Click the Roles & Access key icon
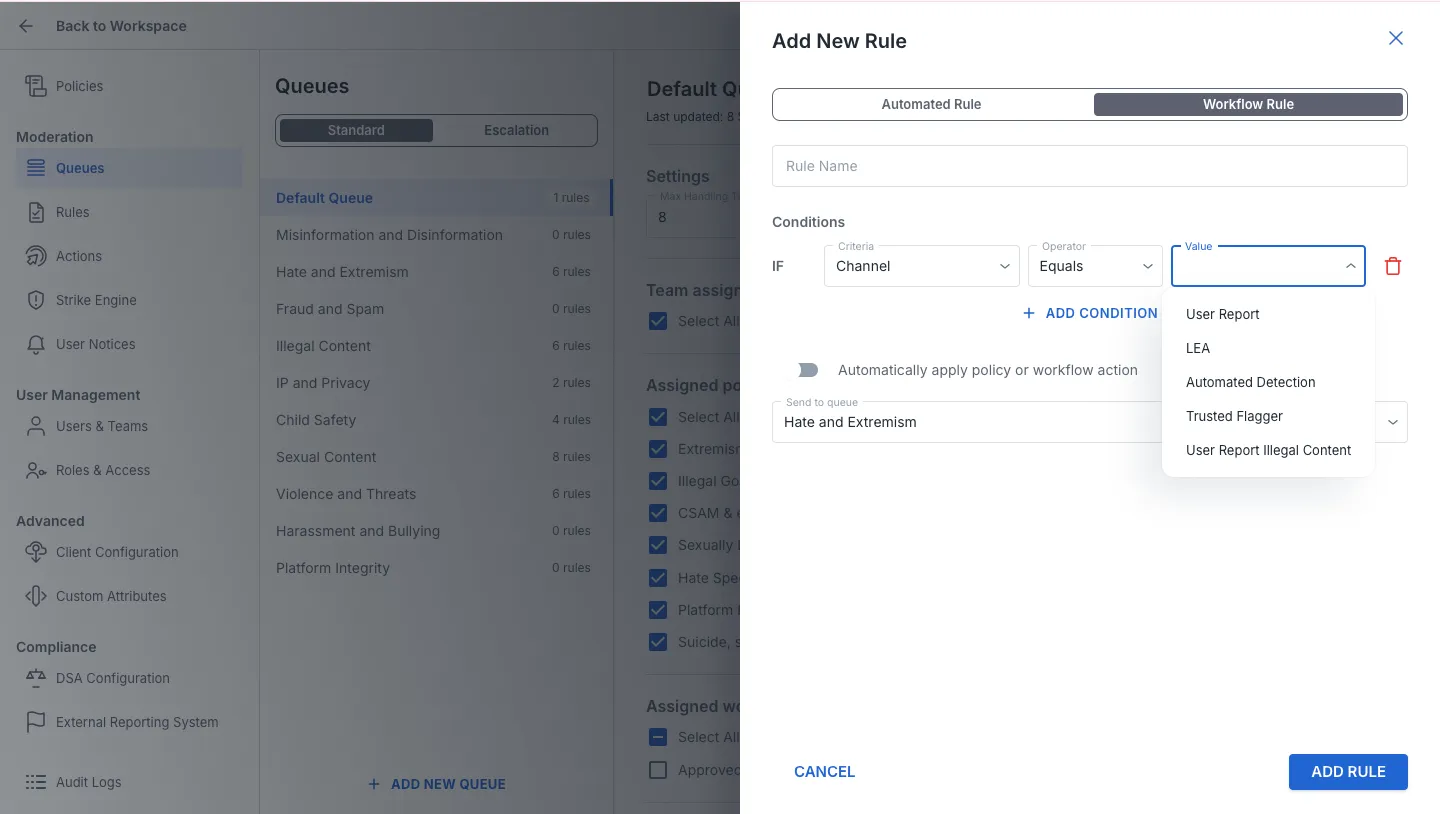The width and height of the screenshot is (1440, 814). click(36, 470)
